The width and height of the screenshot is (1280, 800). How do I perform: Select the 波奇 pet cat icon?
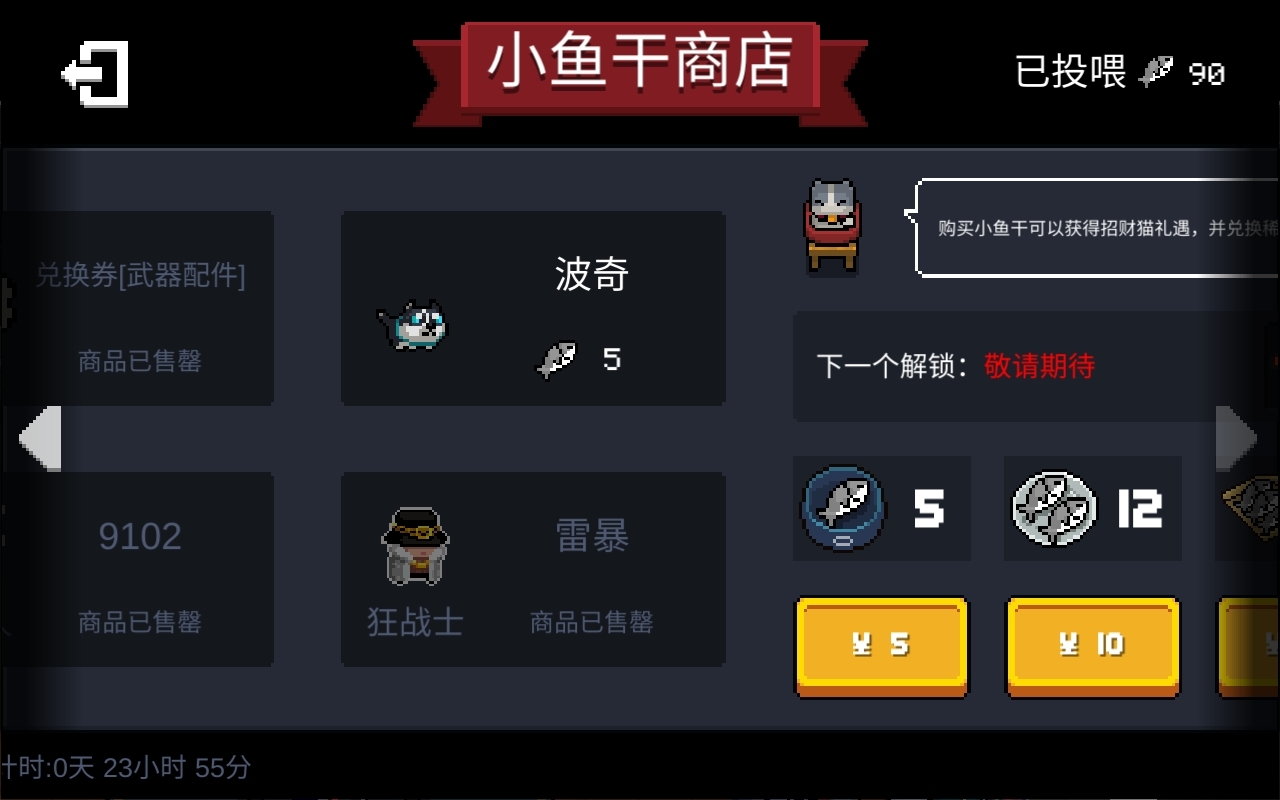tap(412, 325)
